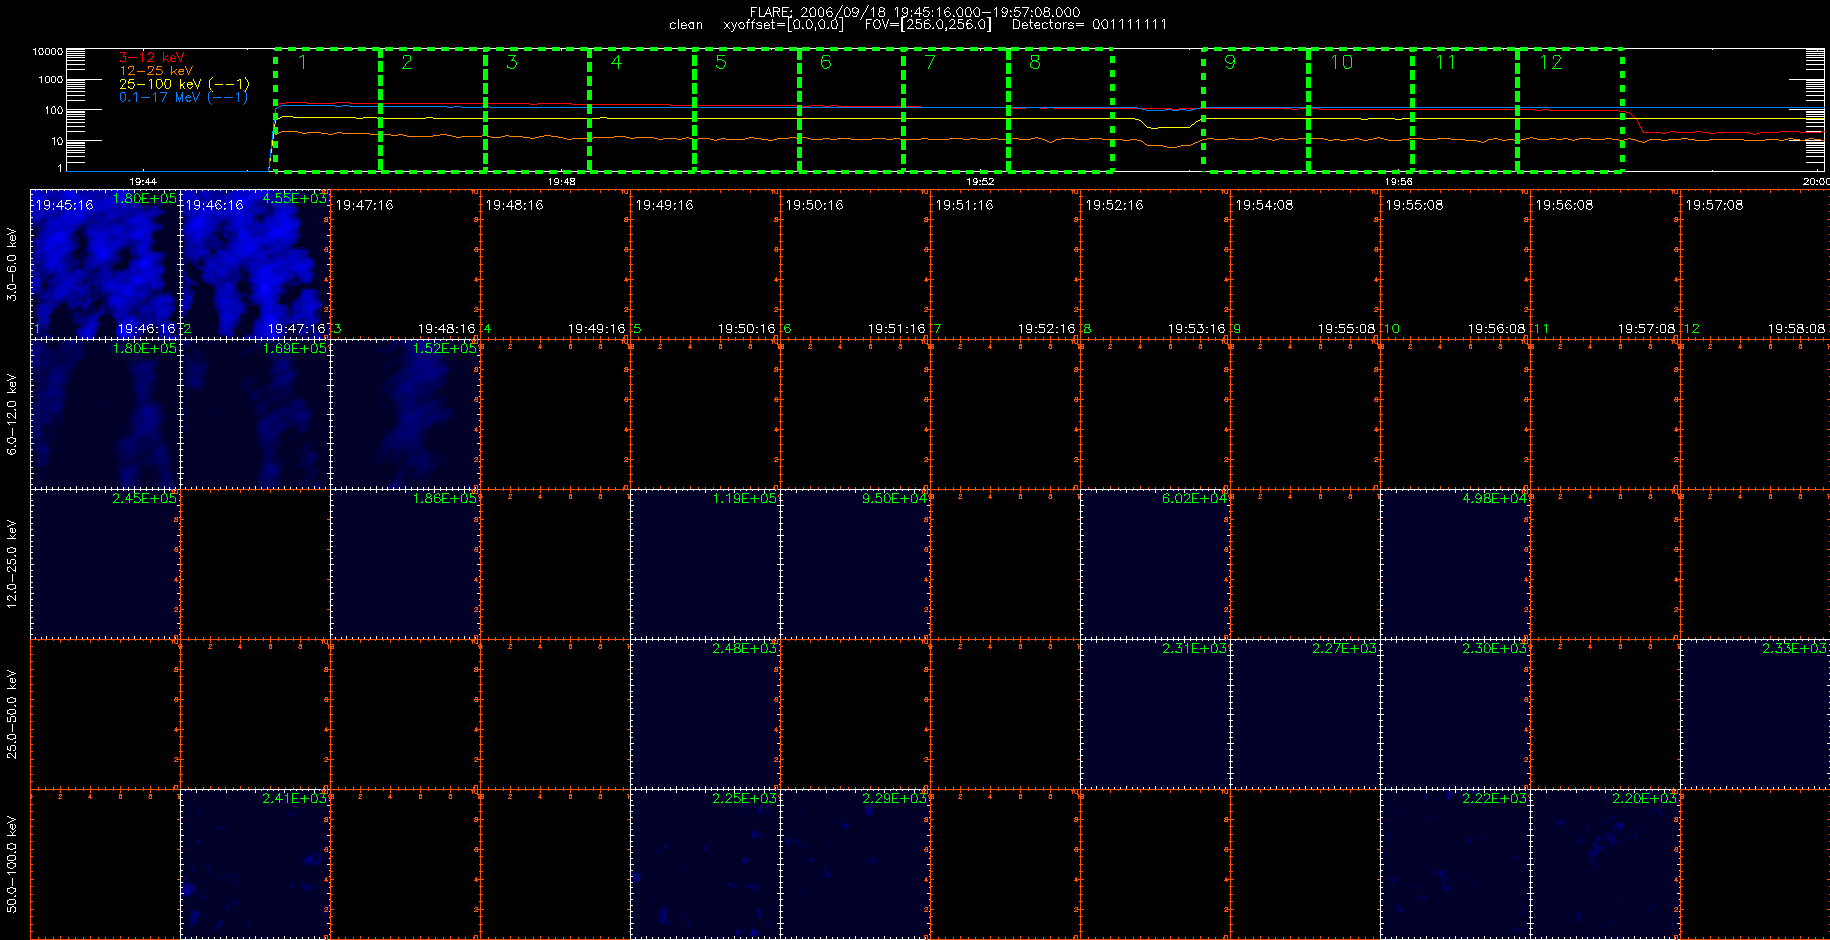Click the '2.30E+03' peak value
Screen dimensions: 1830x940
pyautogui.click(x=1494, y=648)
